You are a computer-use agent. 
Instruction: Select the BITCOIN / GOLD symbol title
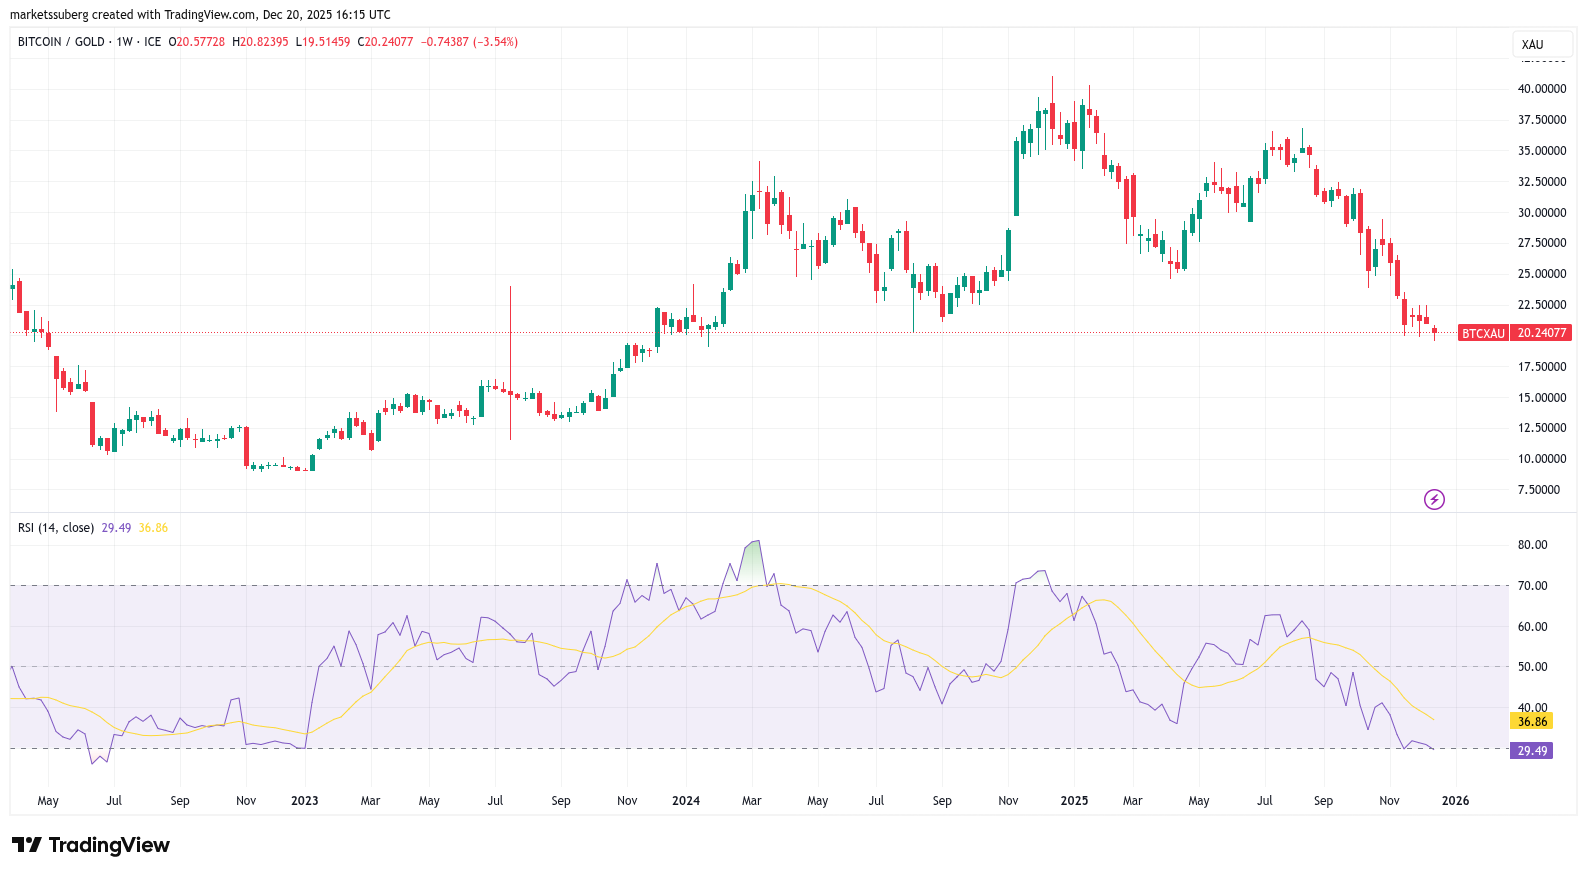pos(61,42)
